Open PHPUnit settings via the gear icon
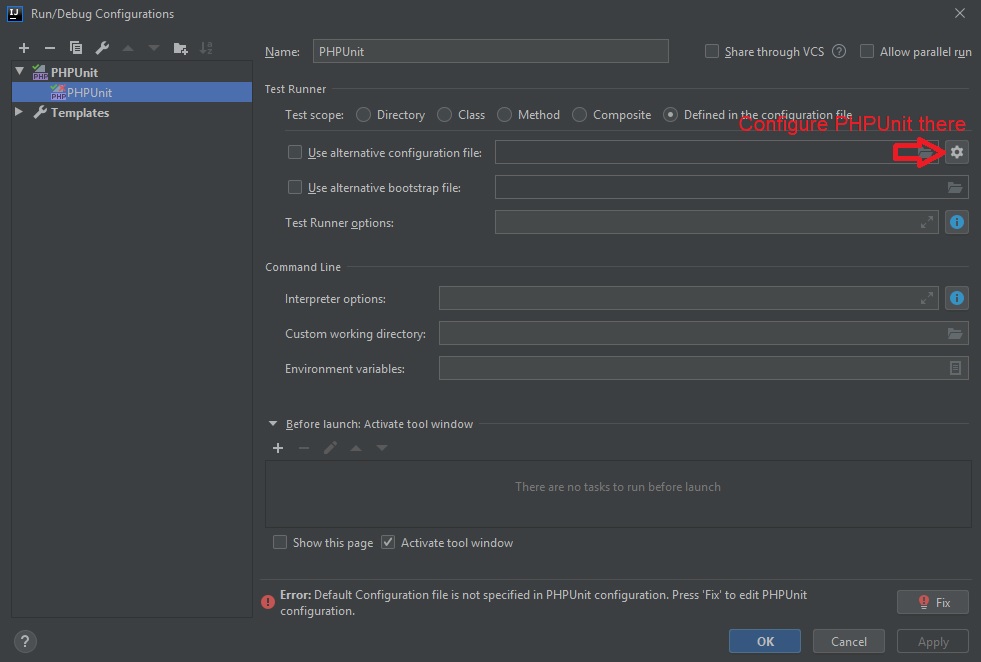 (x=957, y=152)
